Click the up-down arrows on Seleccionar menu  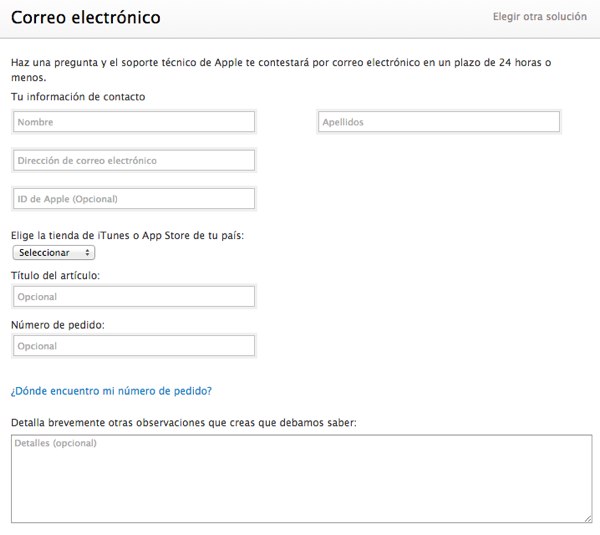(89, 253)
